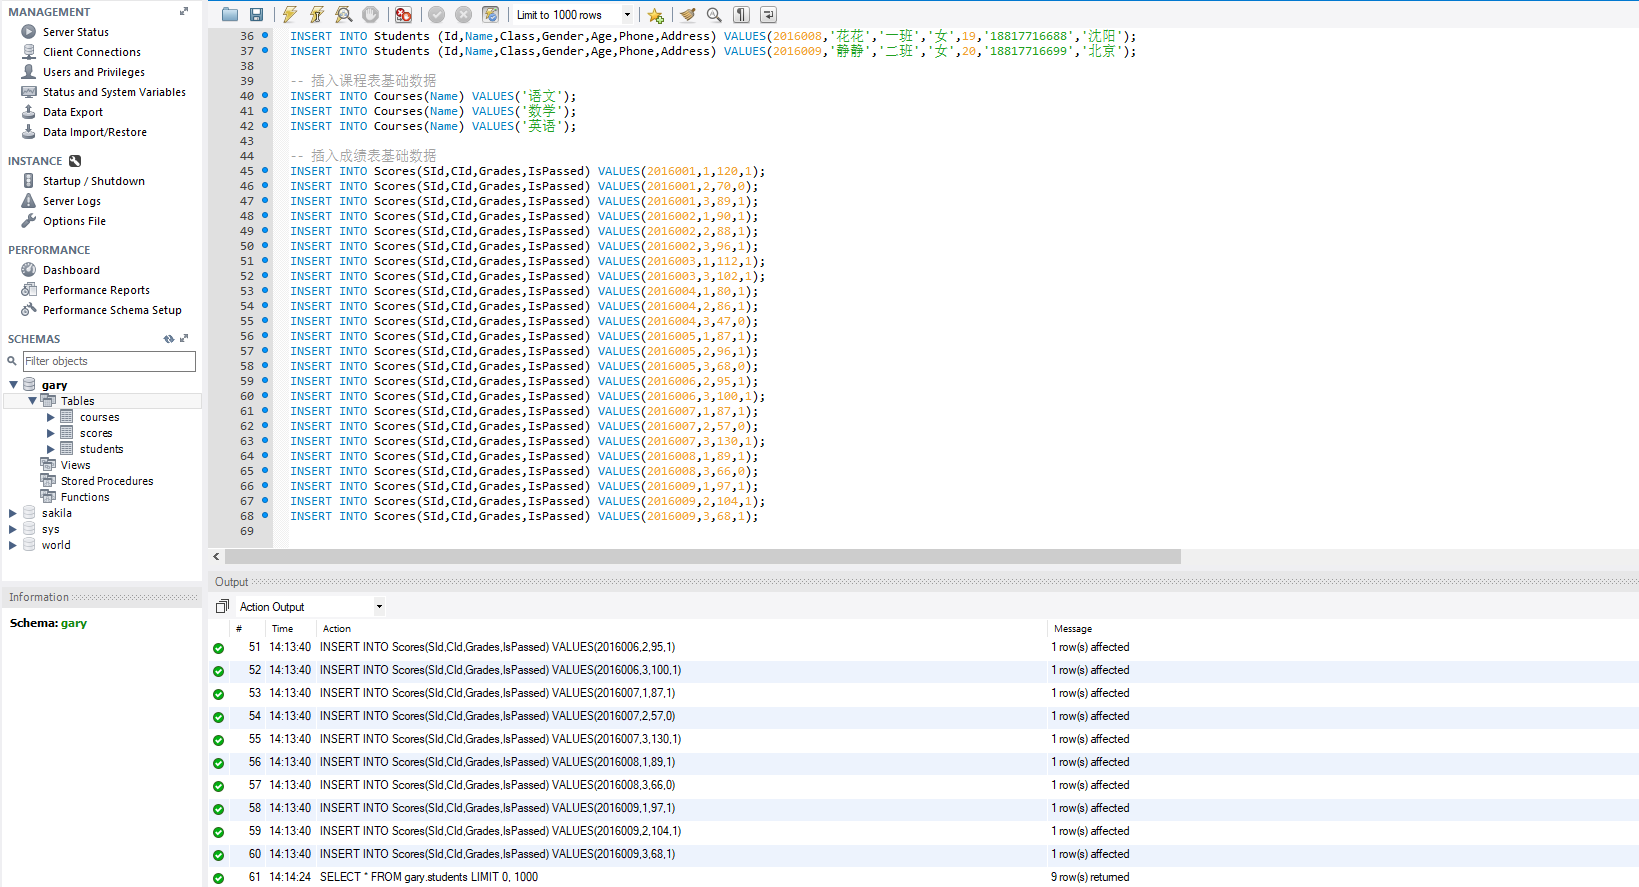1639x887 pixels.
Task: Toggle word wrap icon
Action: tap(768, 15)
